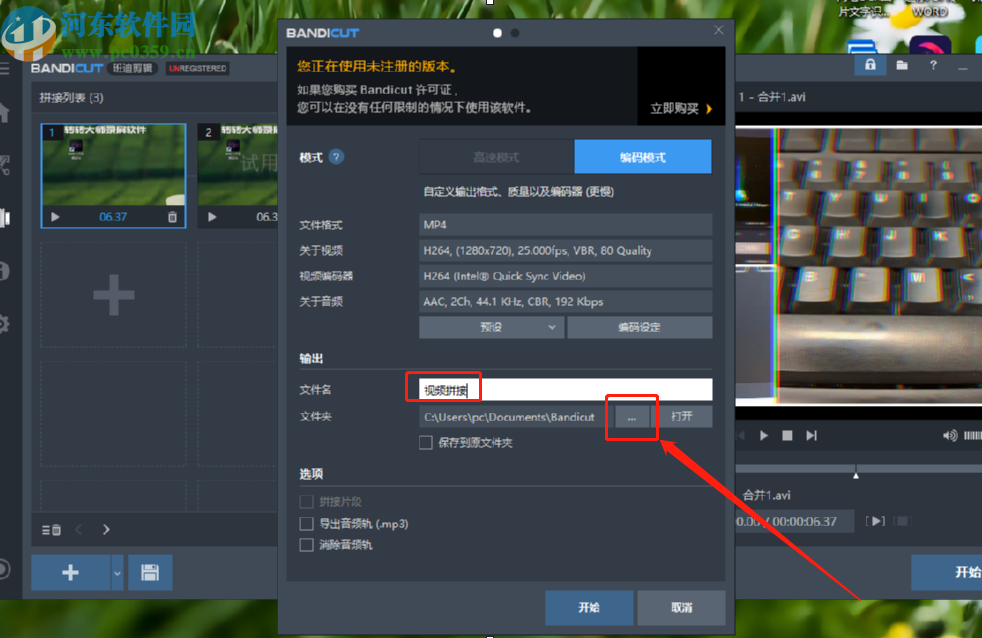Image resolution: width=982 pixels, height=638 pixels.
Task: Go to next page of join list
Action: coord(106,530)
